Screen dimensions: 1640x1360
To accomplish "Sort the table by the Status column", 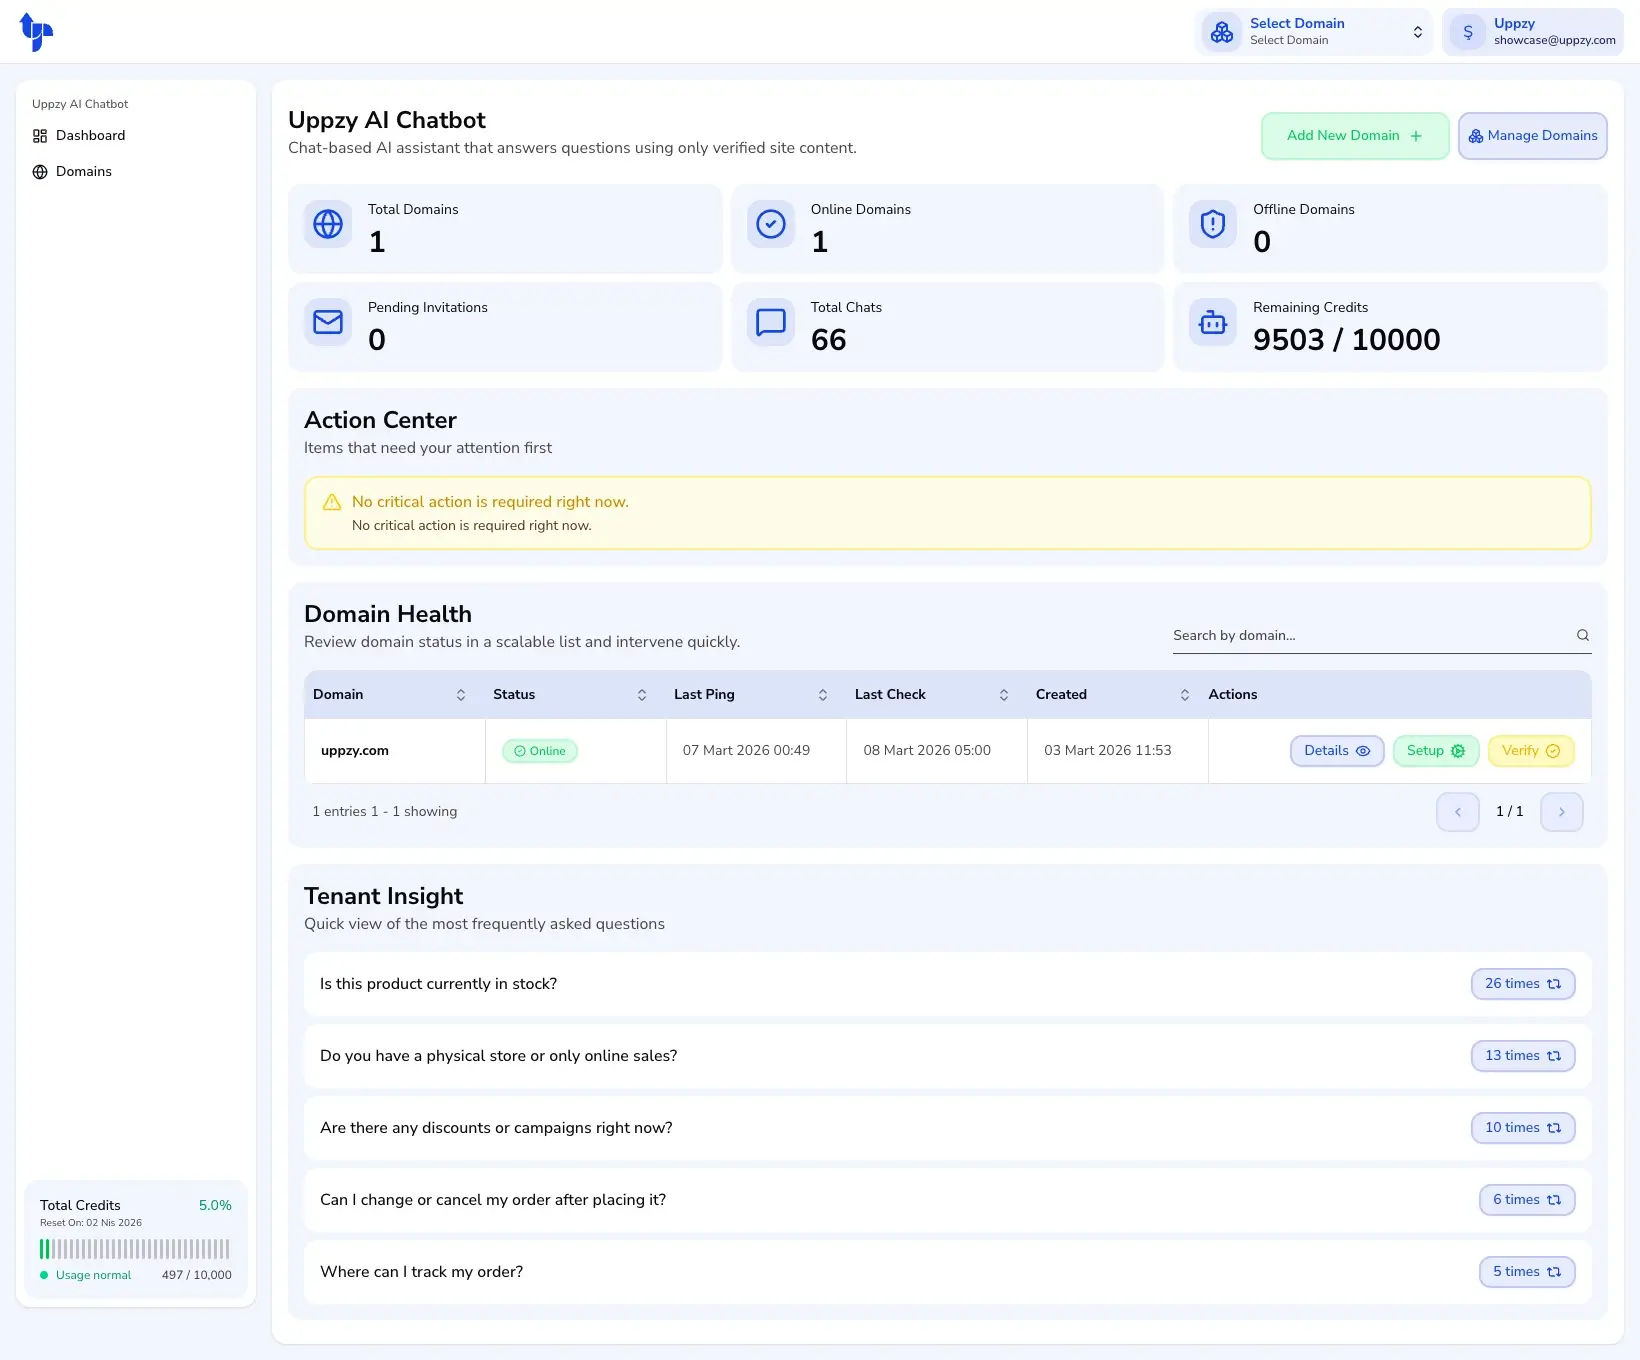I will point(641,695).
